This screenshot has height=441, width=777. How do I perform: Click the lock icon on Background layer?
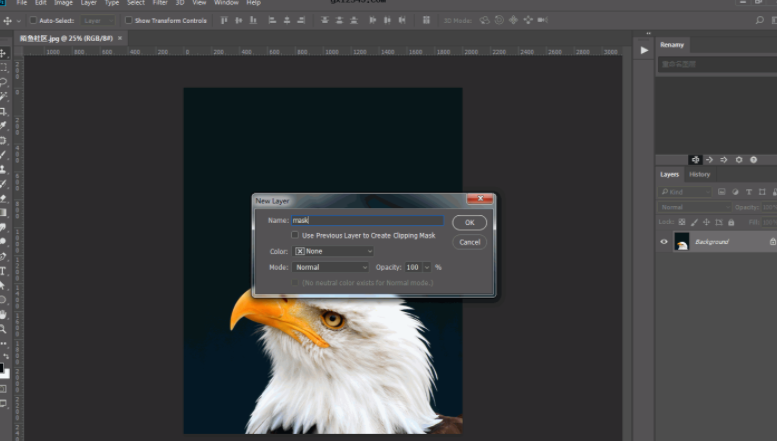click(773, 241)
